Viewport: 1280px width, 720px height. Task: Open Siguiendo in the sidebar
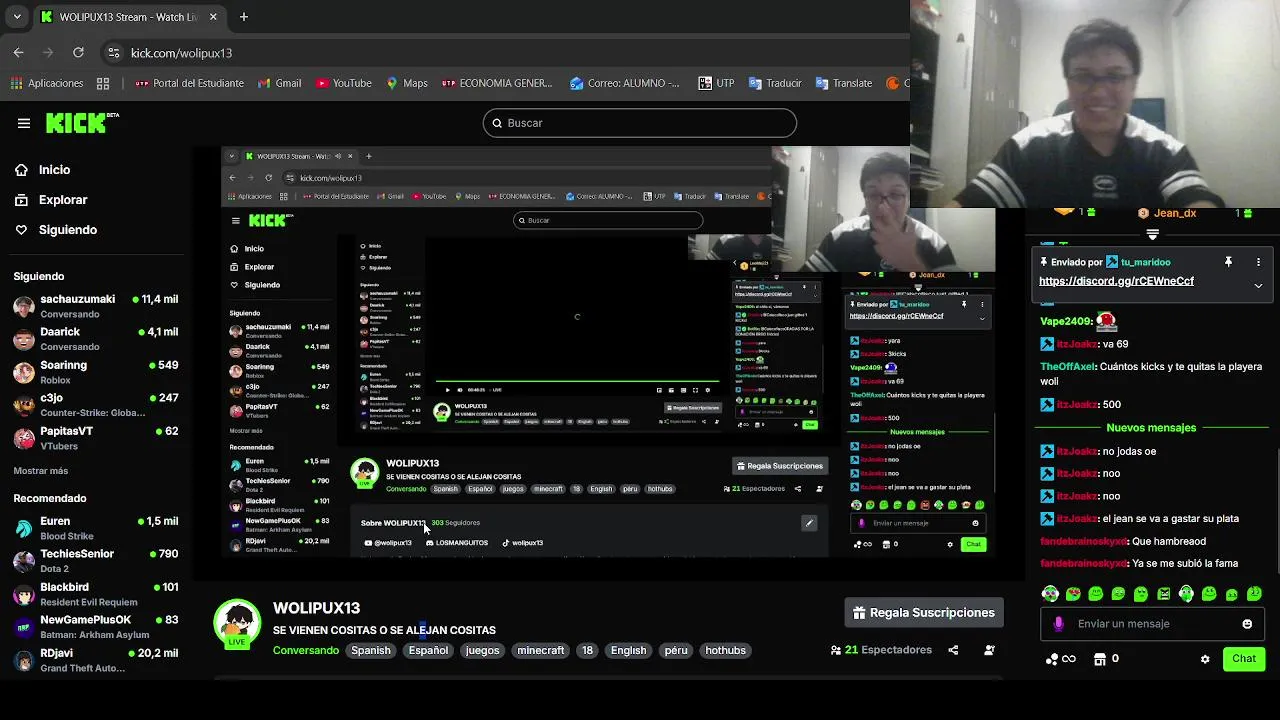pyautogui.click(x=56, y=230)
